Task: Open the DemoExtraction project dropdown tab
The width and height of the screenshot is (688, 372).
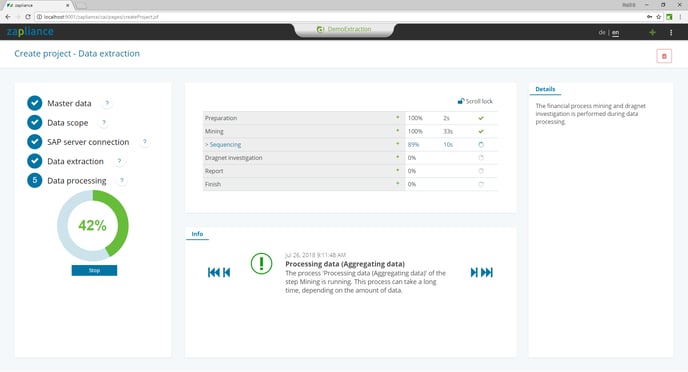Action: tap(344, 29)
